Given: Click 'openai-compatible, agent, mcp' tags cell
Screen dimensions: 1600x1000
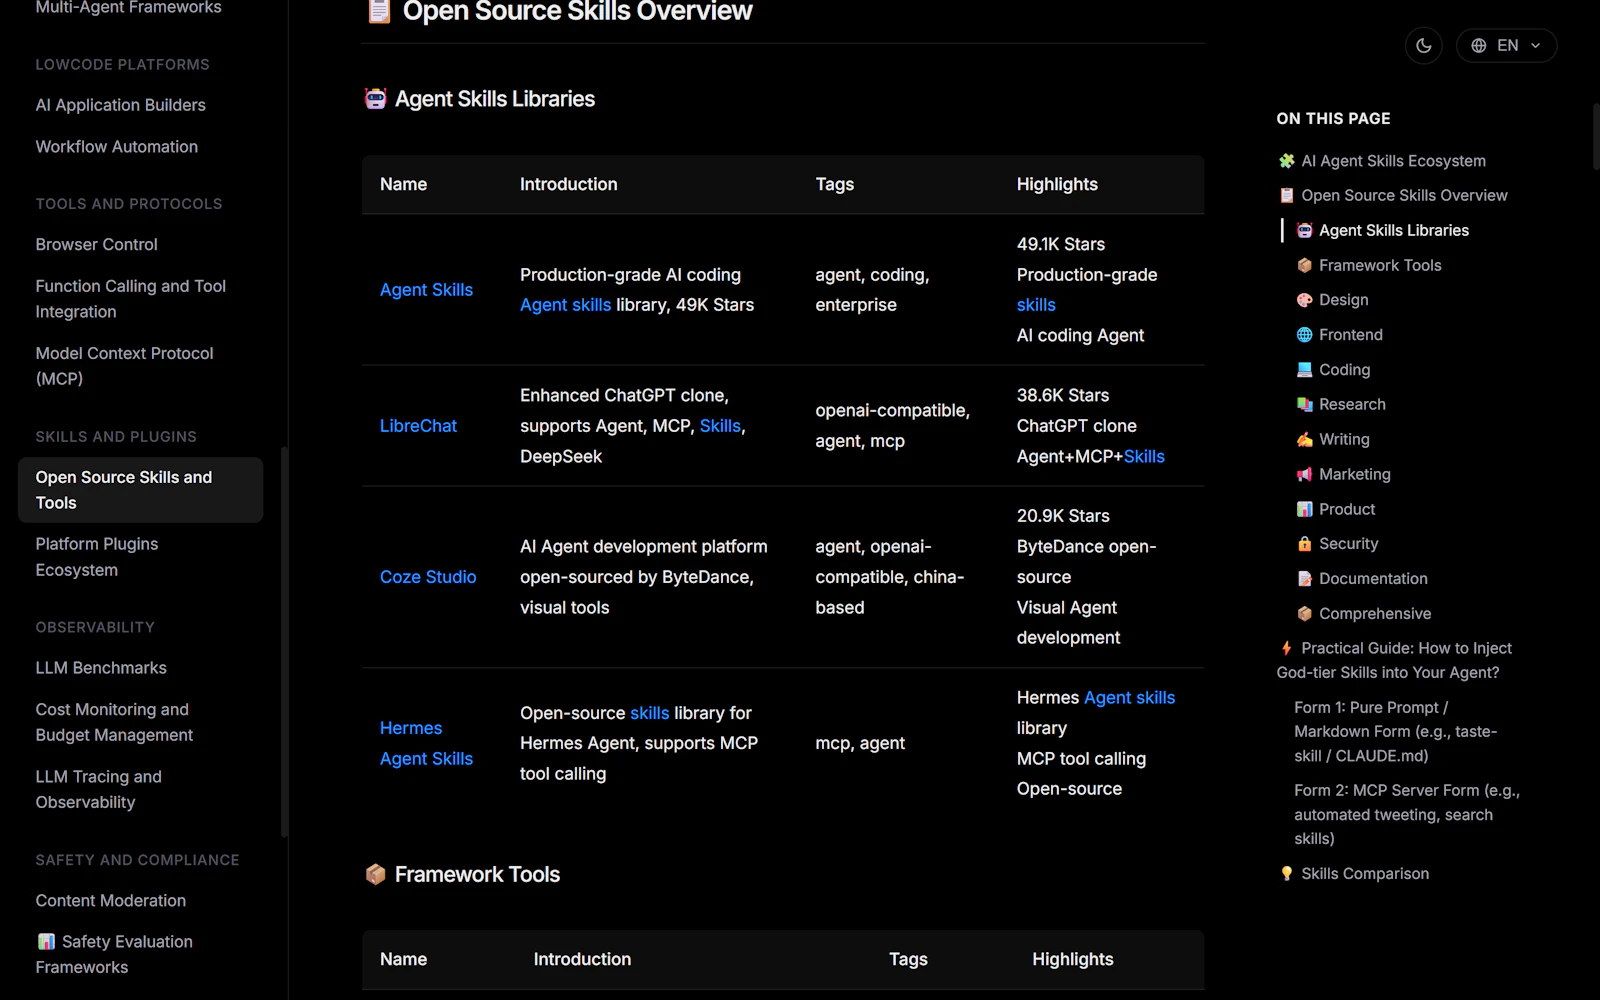Looking at the screenshot, I should point(892,426).
